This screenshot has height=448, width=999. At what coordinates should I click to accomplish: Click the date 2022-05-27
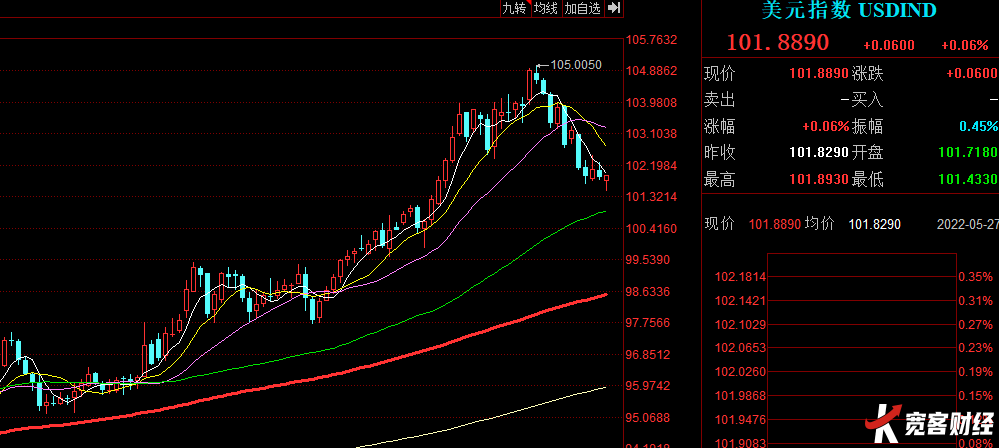click(x=967, y=224)
